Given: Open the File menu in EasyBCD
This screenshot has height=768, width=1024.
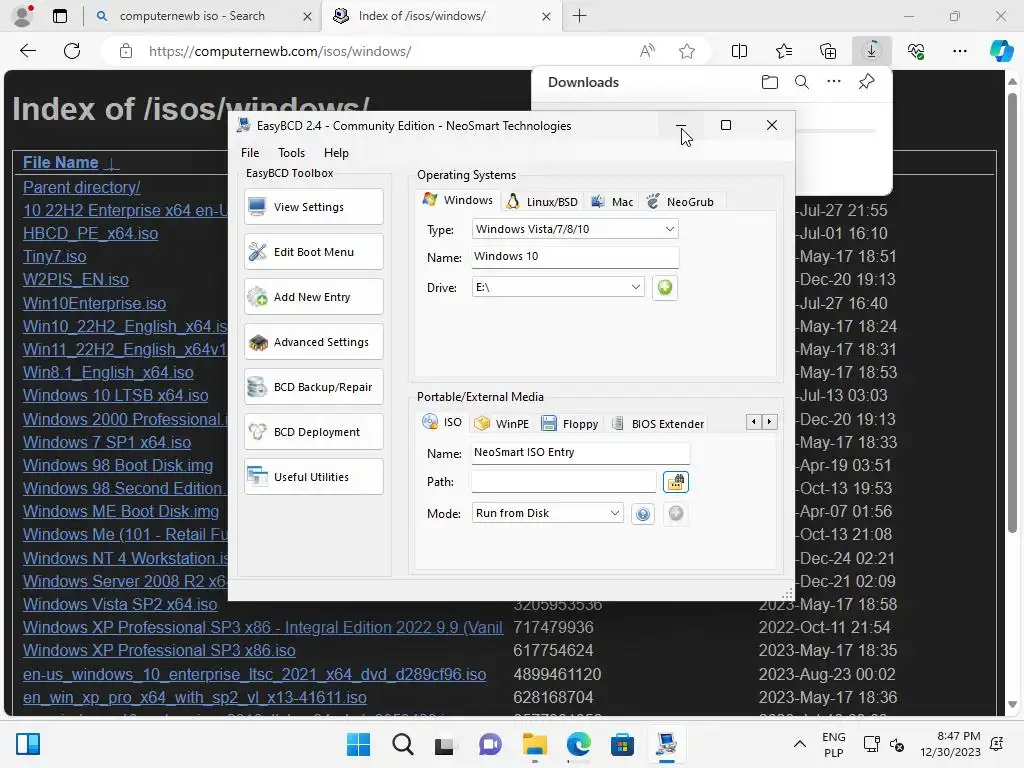Looking at the screenshot, I should point(250,153).
